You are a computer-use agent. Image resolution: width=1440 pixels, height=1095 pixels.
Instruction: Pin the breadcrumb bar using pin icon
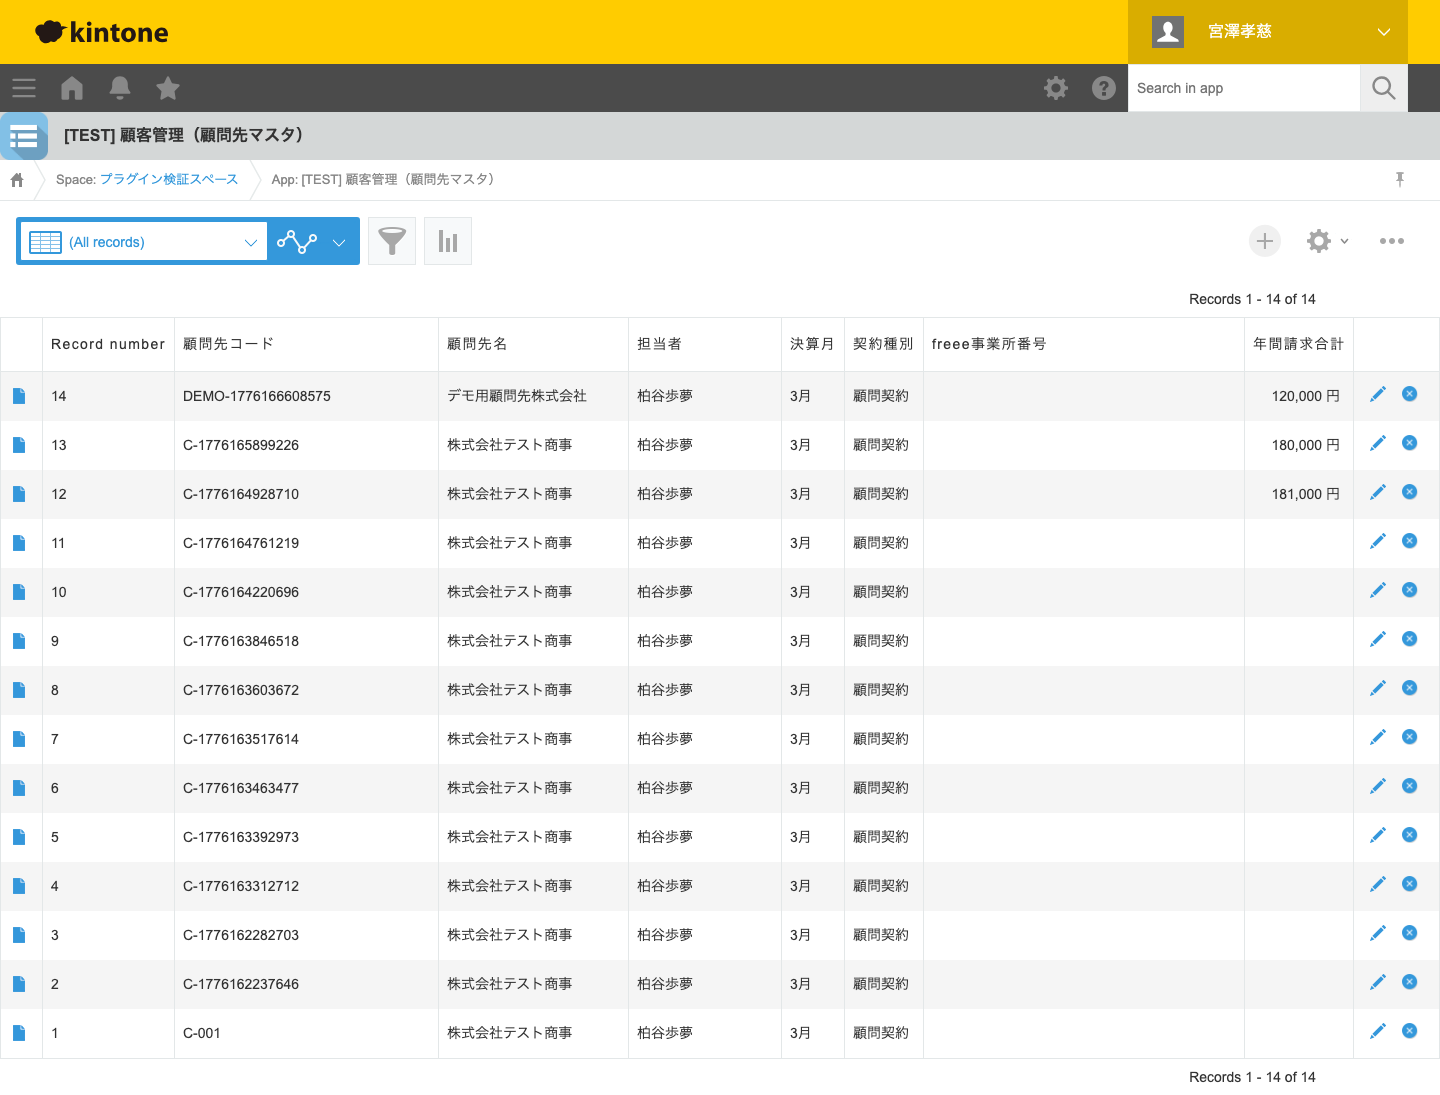tap(1400, 179)
